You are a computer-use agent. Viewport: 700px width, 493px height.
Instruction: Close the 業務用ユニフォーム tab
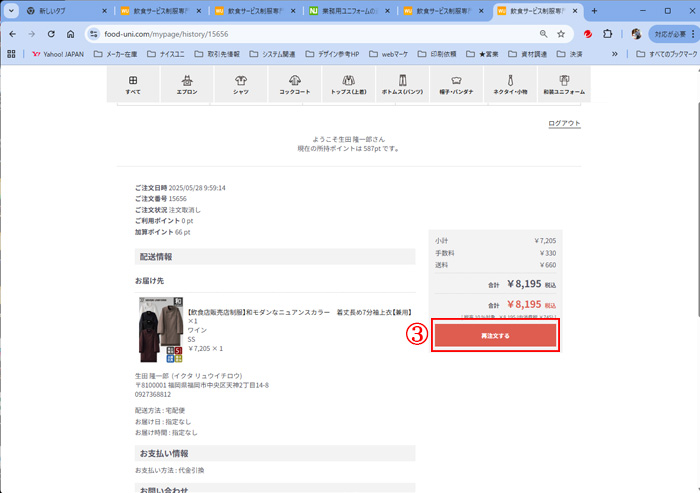[x=387, y=11]
